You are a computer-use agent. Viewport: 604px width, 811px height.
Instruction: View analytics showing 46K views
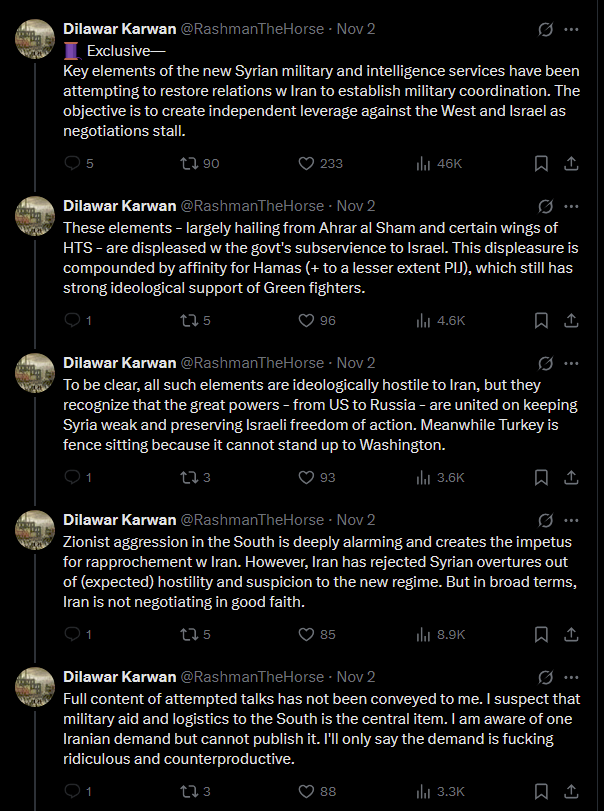[423, 164]
